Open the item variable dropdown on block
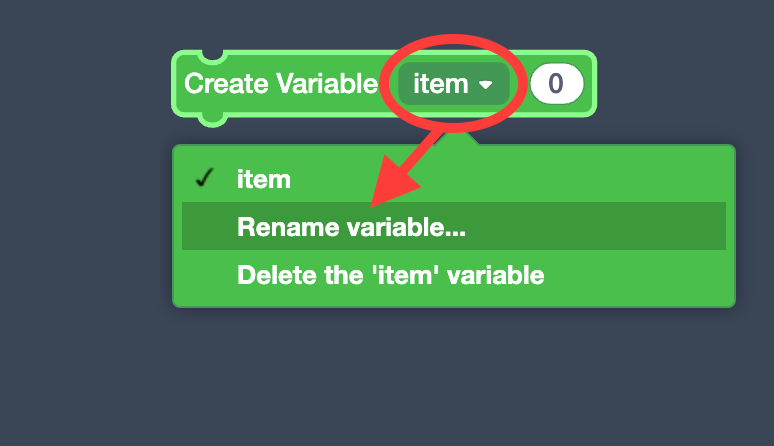This screenshot has width=774, height=446. point(453,85)
